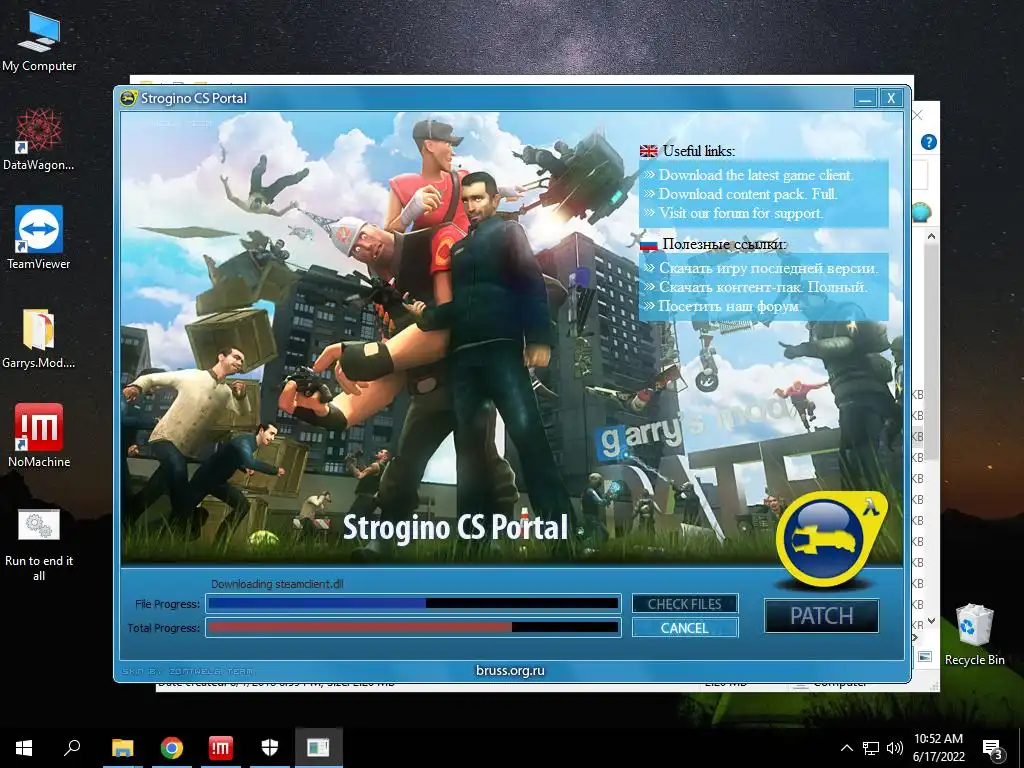The width and height of the screenshot is (1024, 768).
Task: Click the clock showing 10:52 AM
Action: pos(938,739)
